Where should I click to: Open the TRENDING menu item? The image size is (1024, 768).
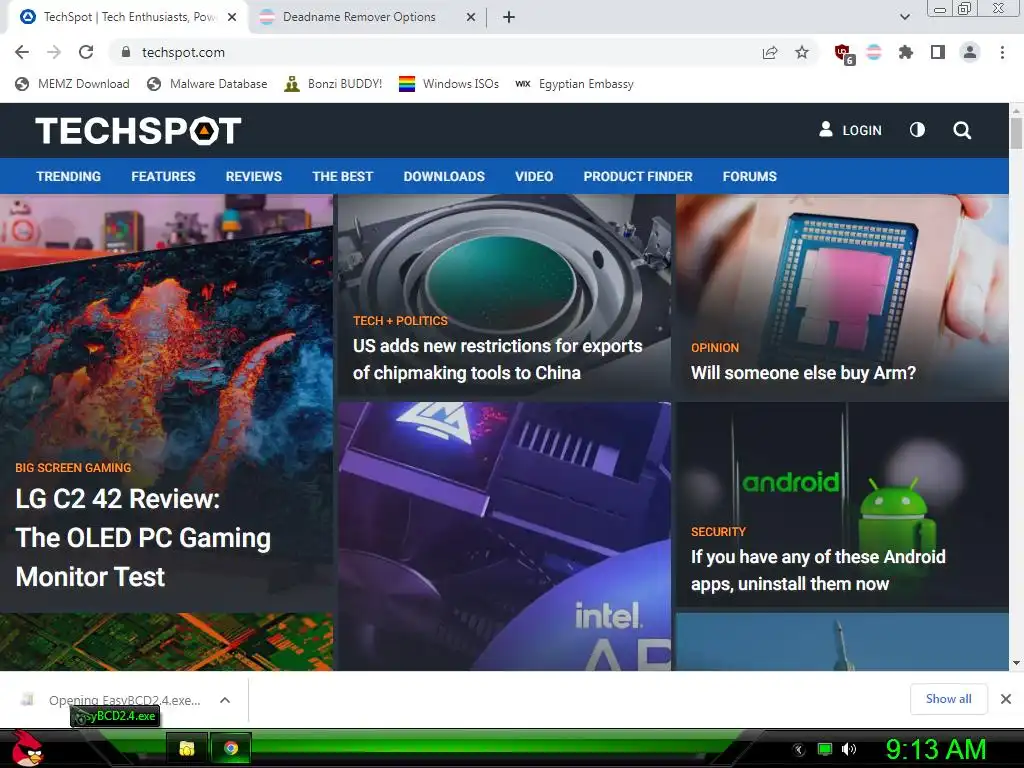(x=69, y=176)
